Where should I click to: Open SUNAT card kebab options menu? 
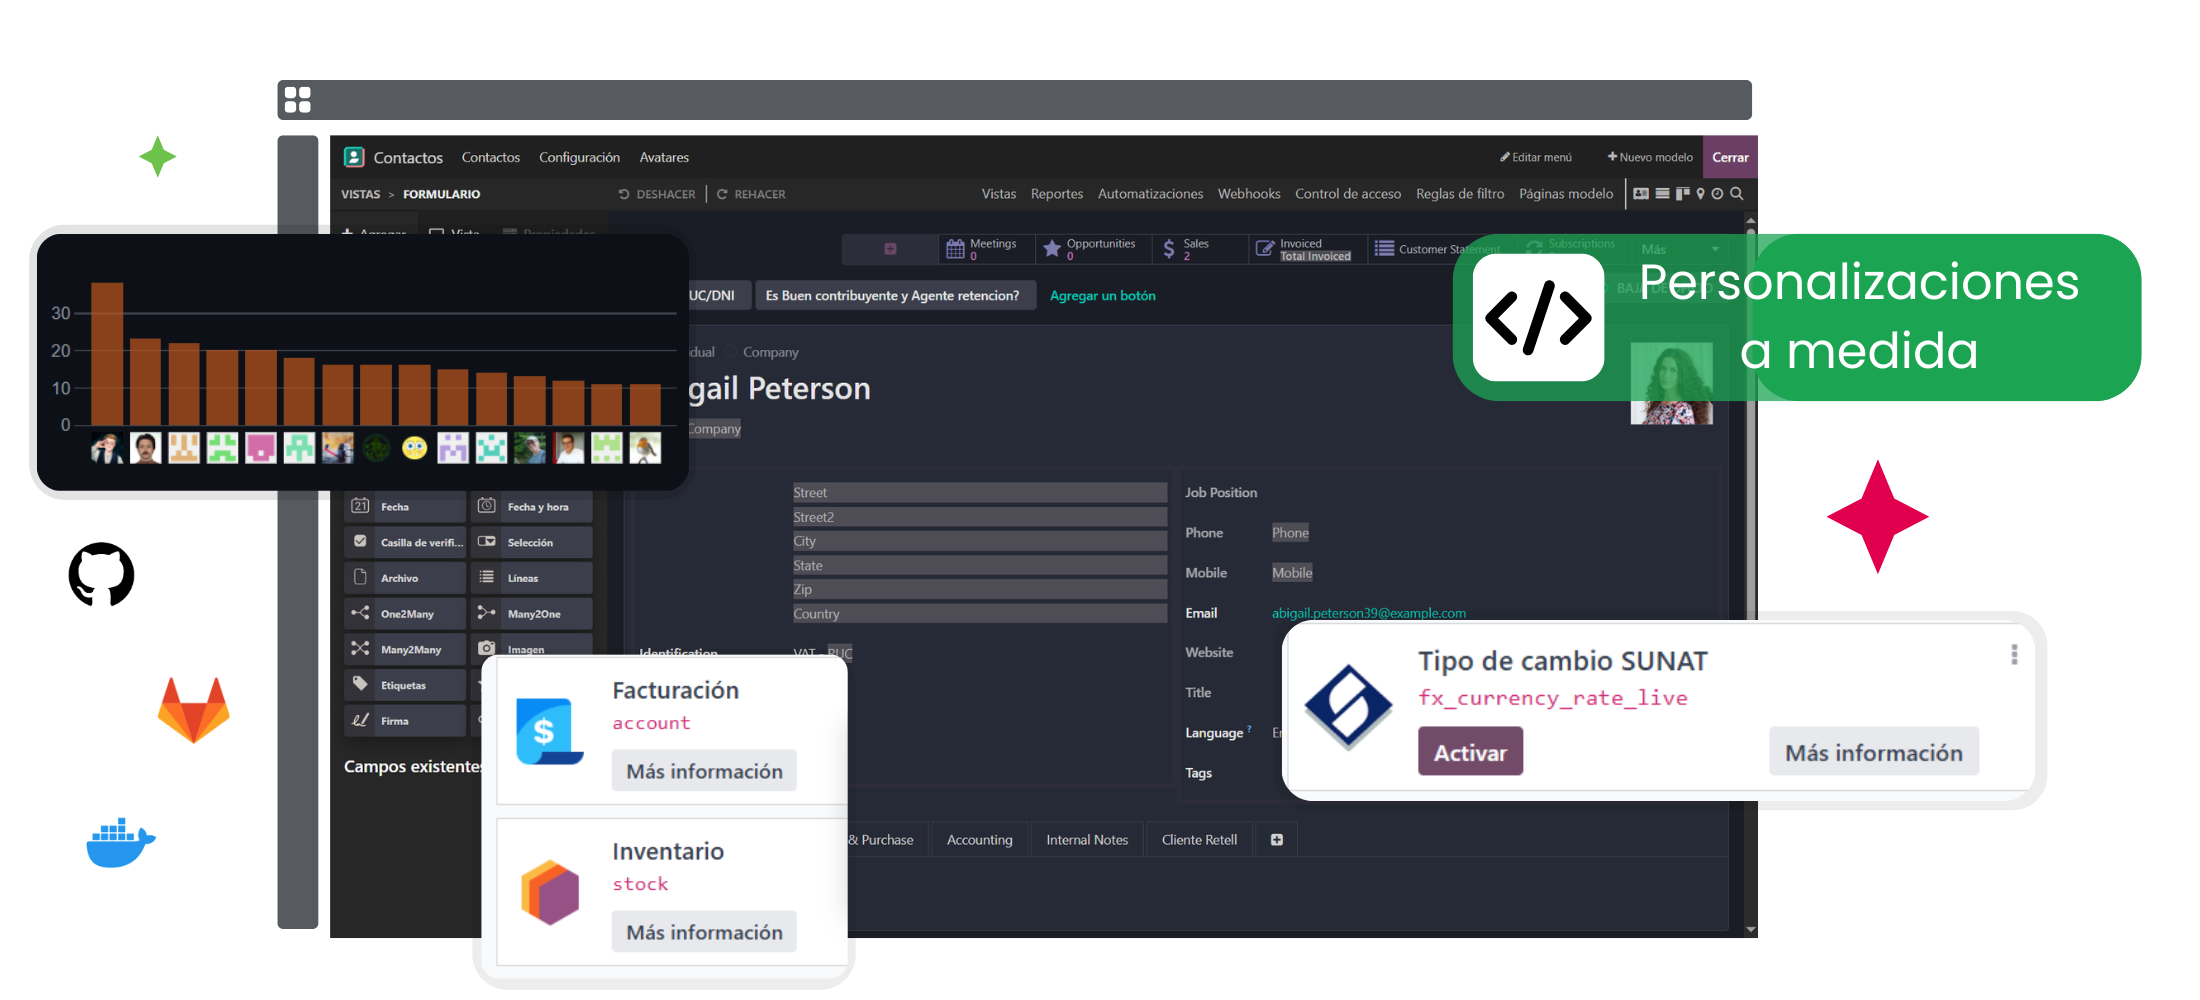pos(2014,655)
